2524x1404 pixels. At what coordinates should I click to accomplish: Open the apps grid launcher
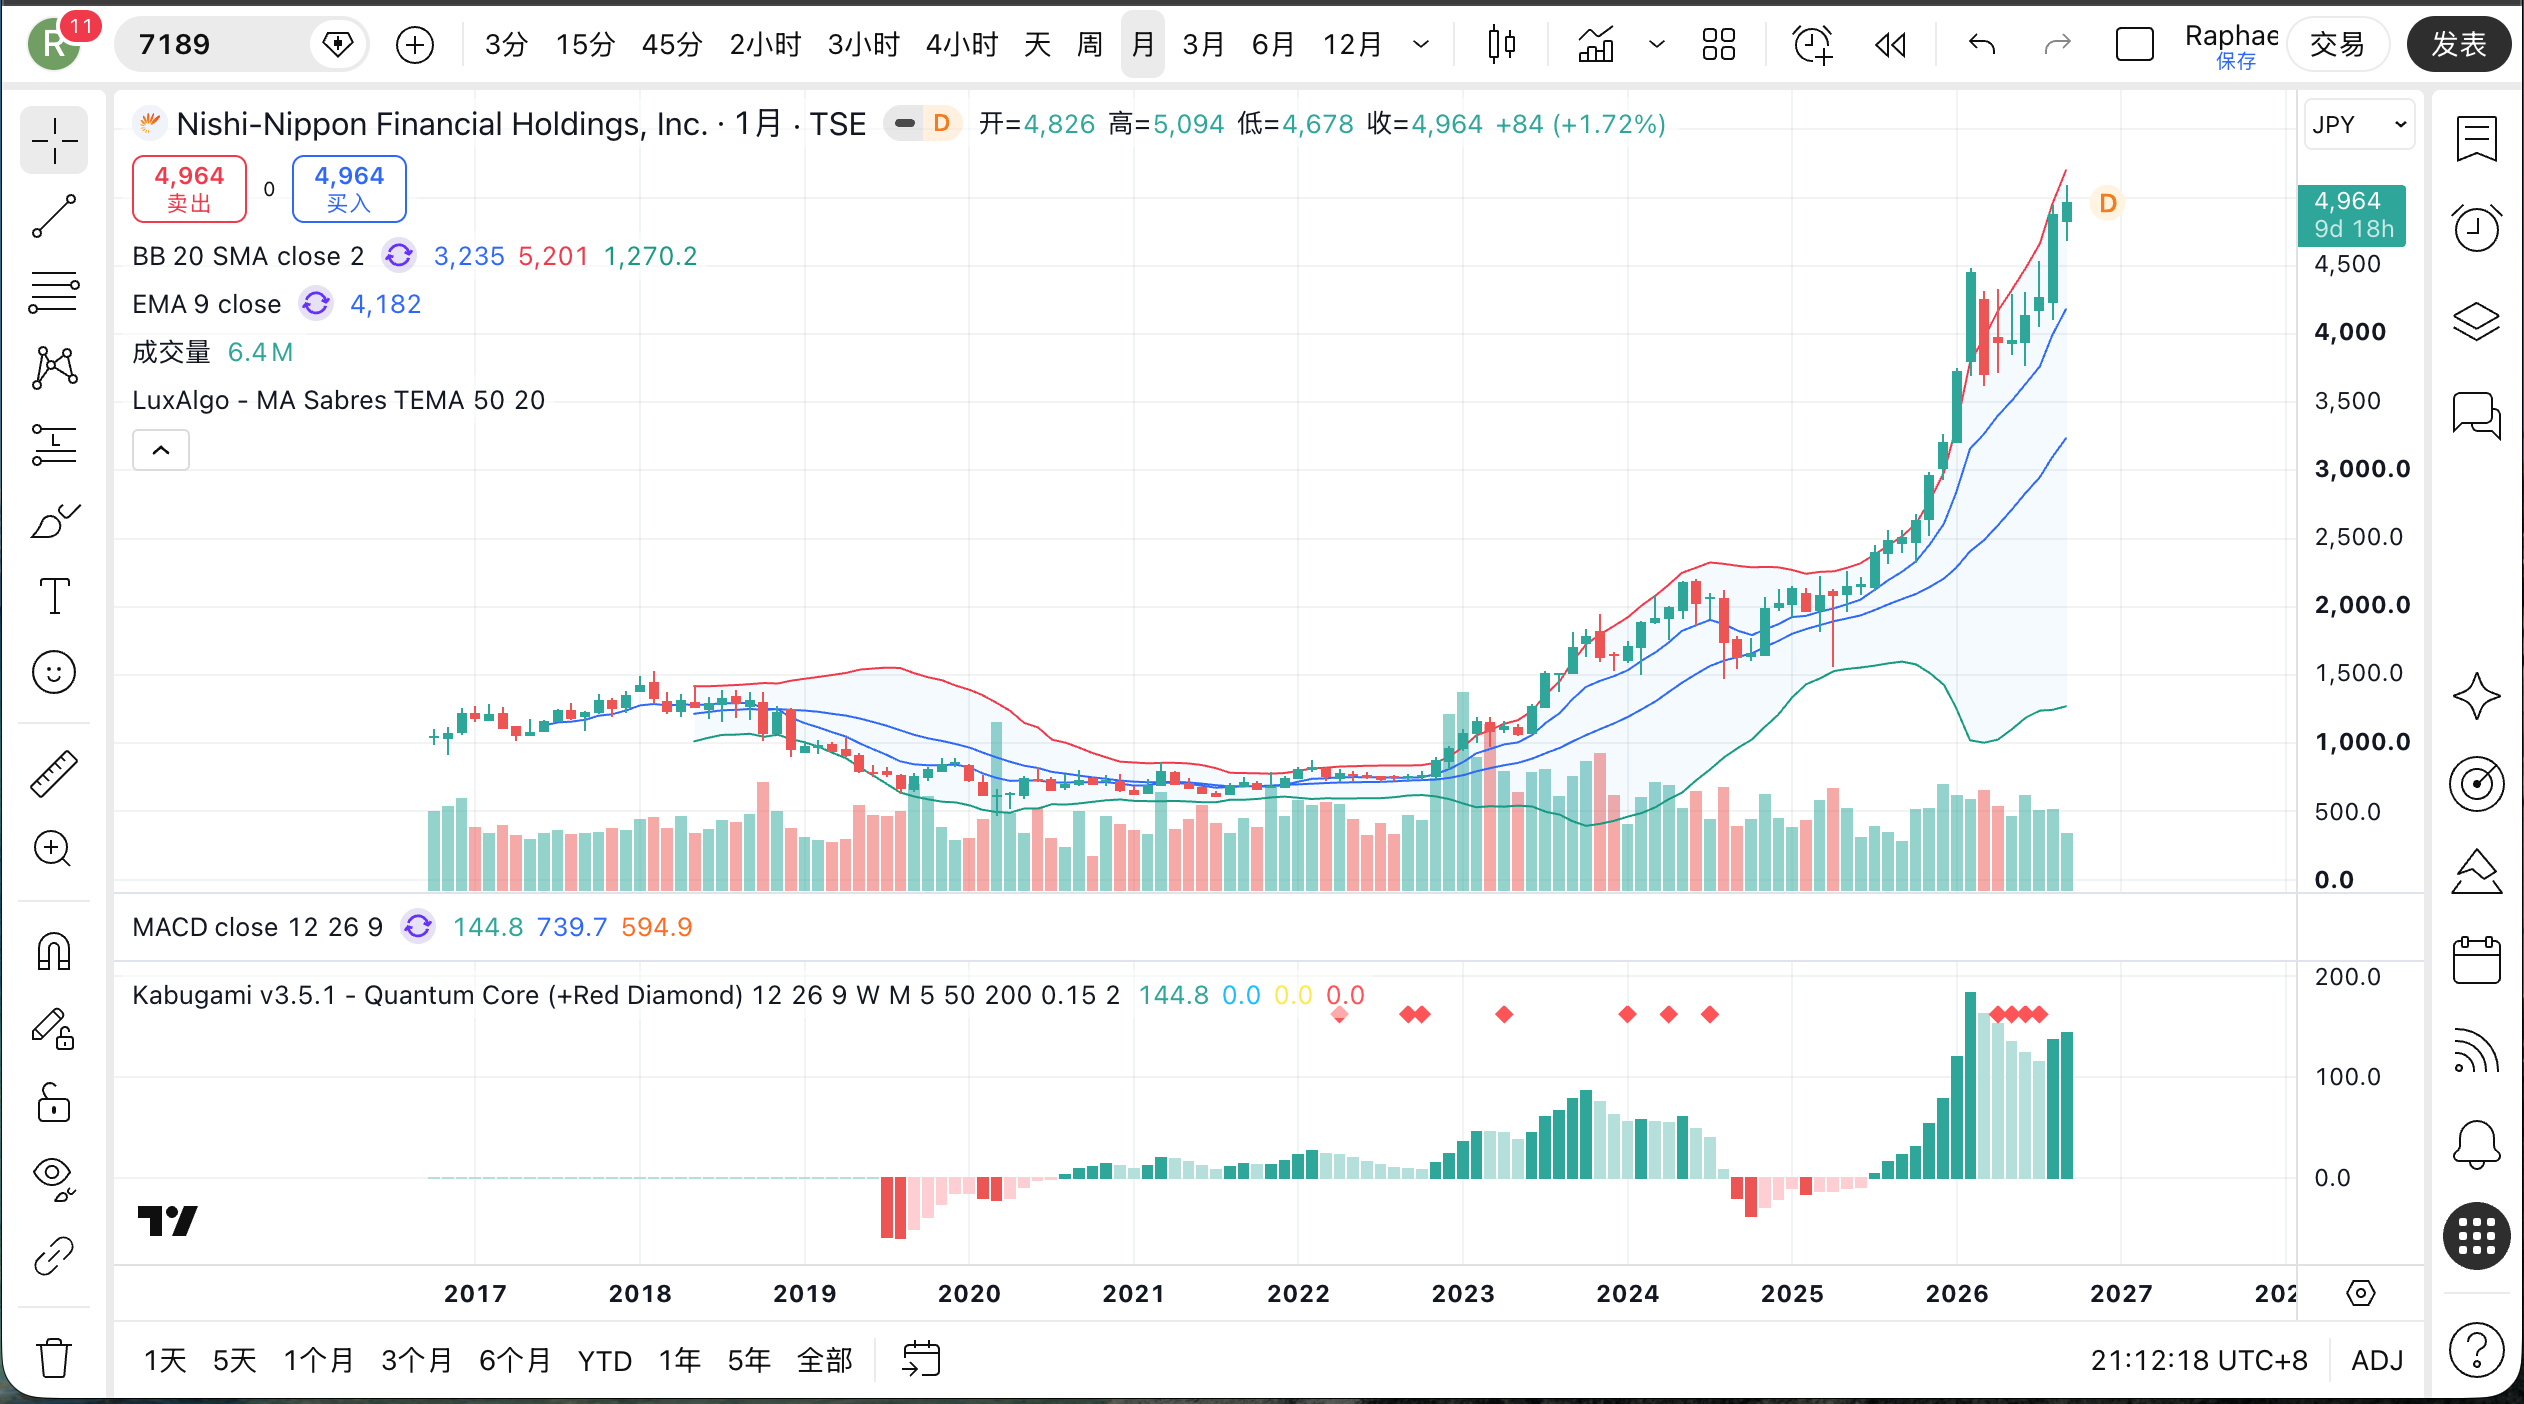(x=2476, y=1236)
